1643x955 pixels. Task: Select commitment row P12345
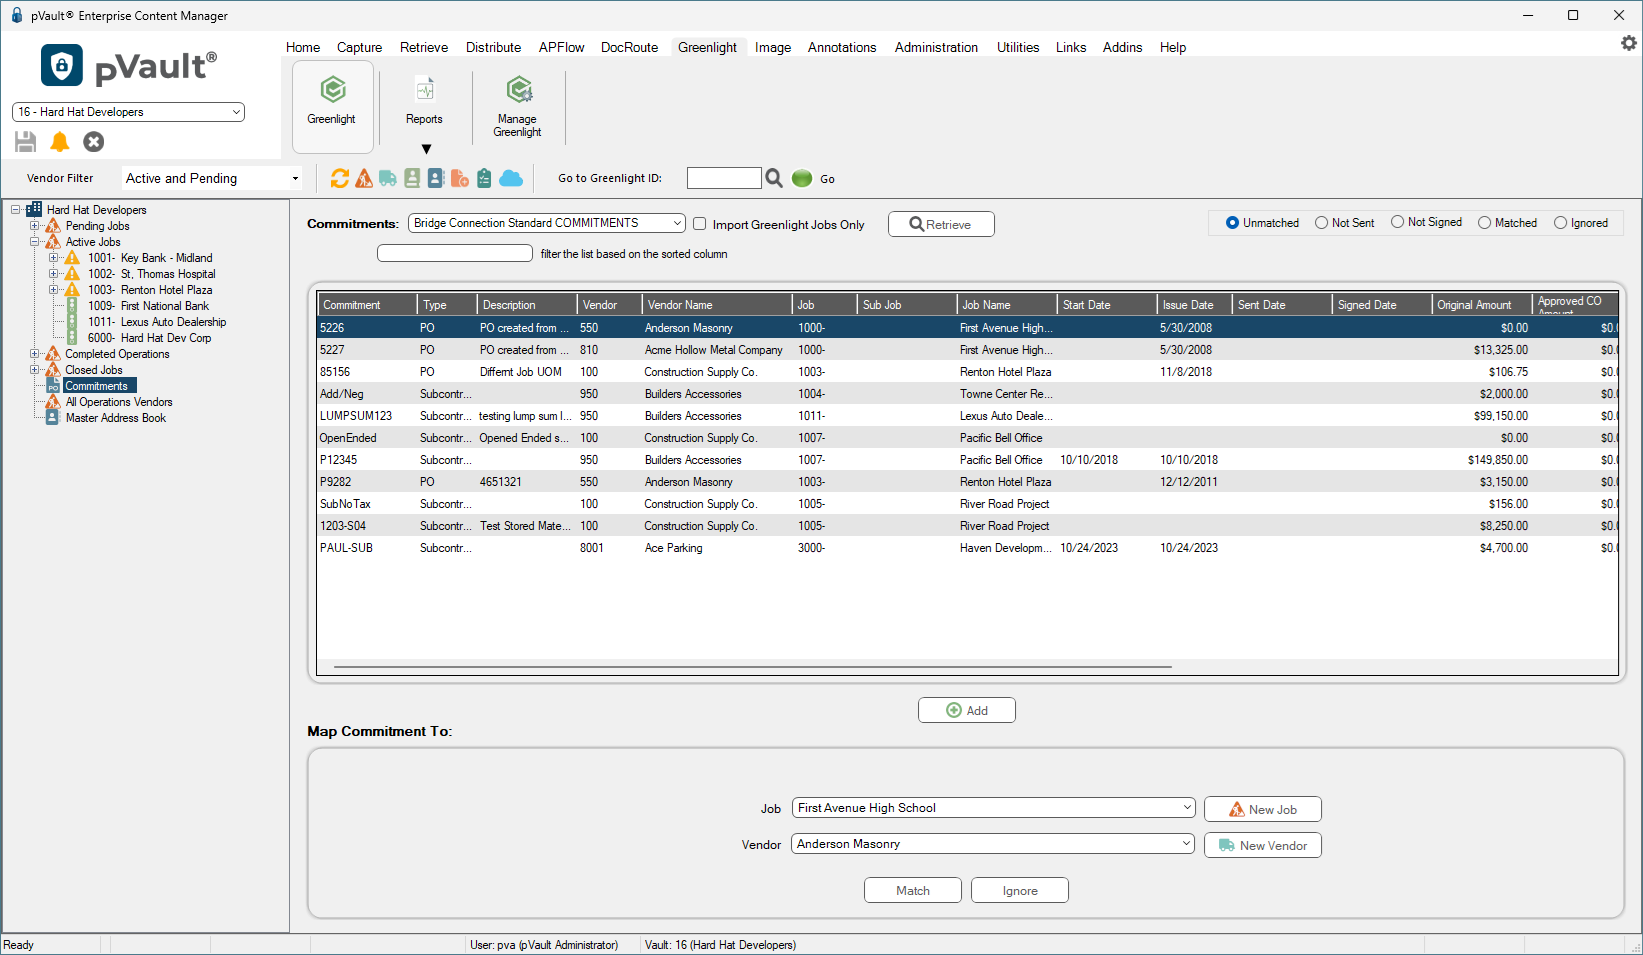[967, 460]
